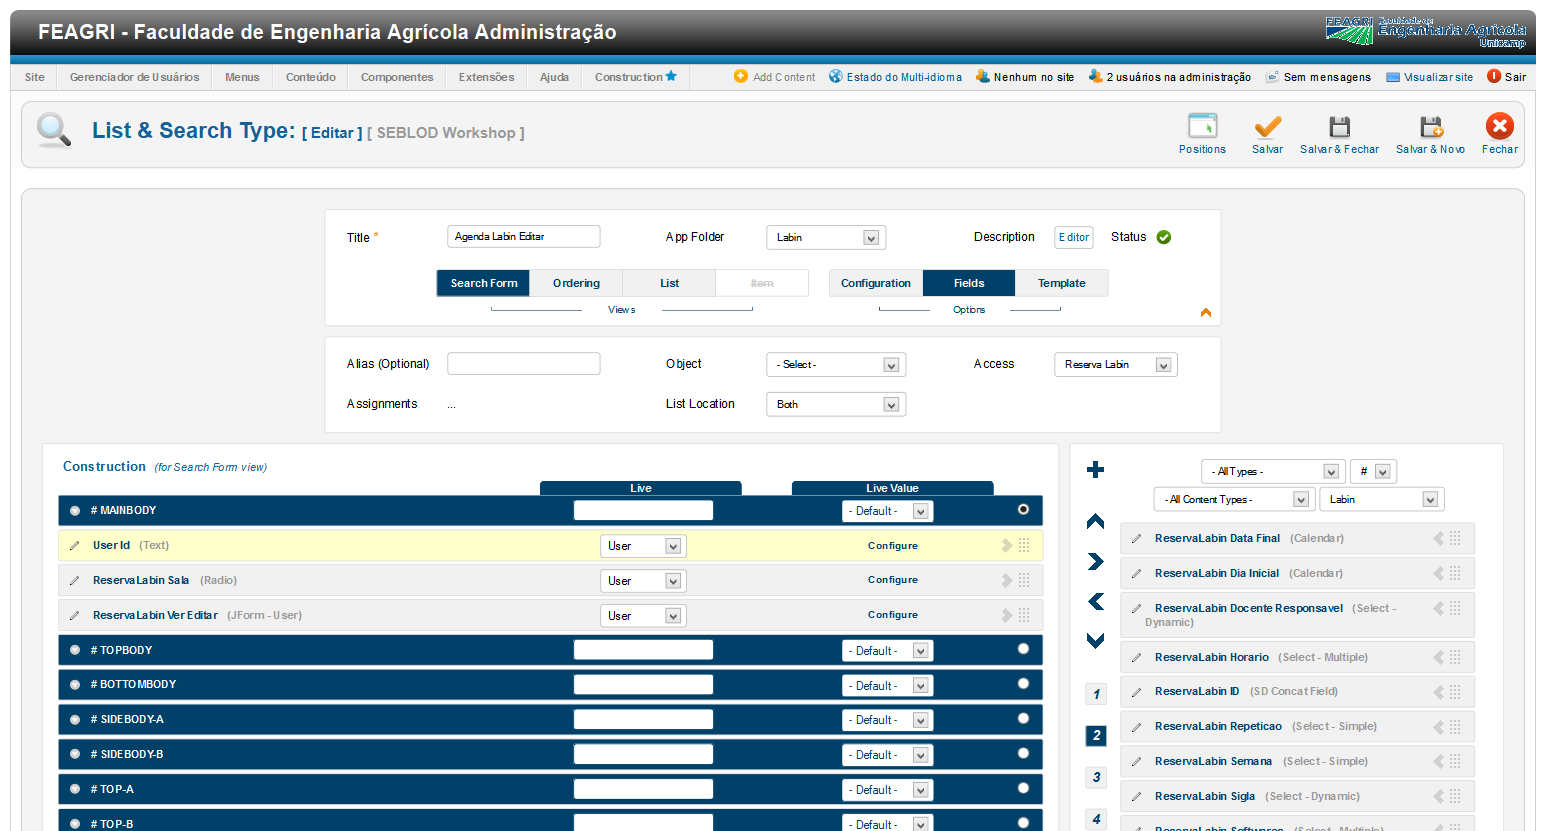Click the down chevron arrow in side panel
1546x831 pixels.
coord(1096,641)
